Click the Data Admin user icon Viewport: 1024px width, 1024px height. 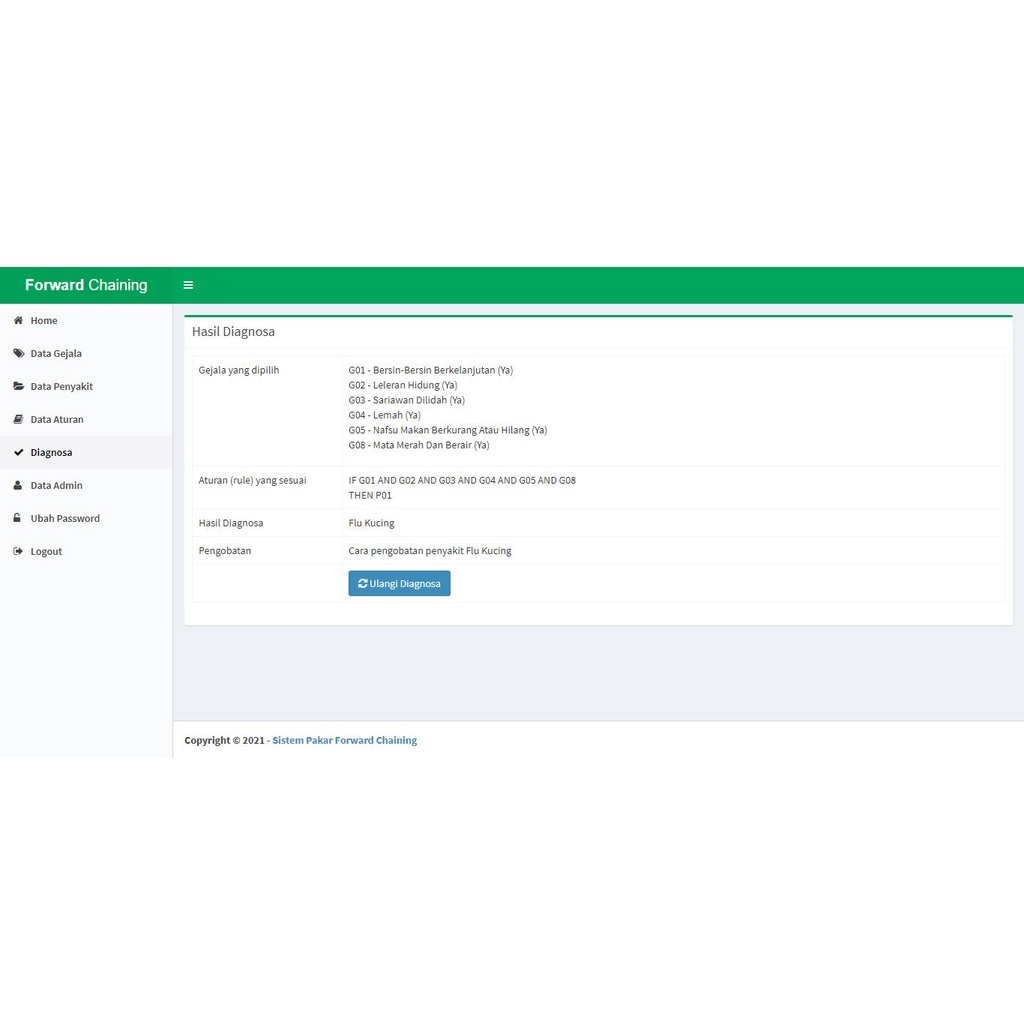click(18, 485)
